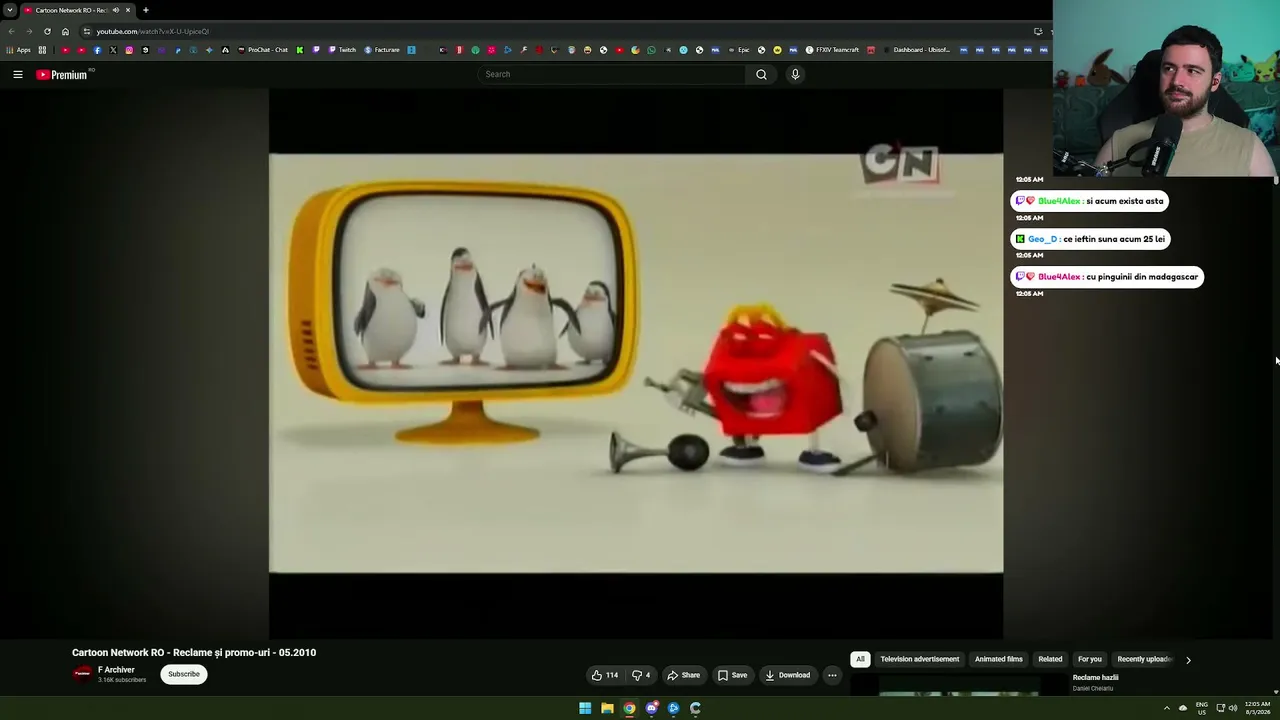
Task: Open File Explorer from the taskbar
Action: [607, 708]
